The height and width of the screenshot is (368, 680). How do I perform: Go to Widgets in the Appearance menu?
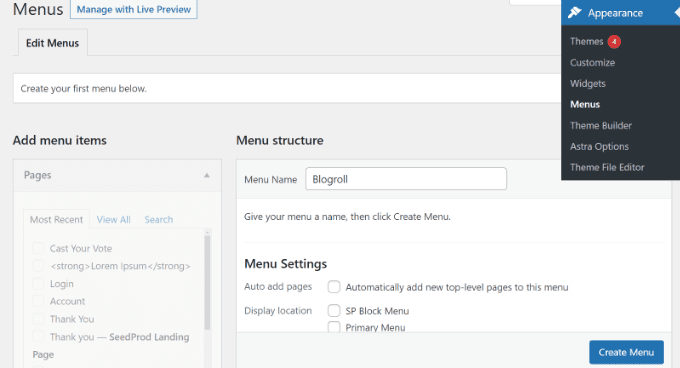(588, 84)
